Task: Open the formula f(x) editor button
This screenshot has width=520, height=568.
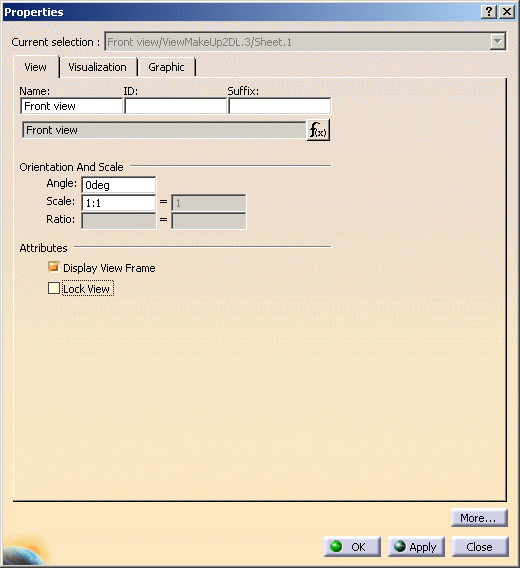Action: point(318,130)
